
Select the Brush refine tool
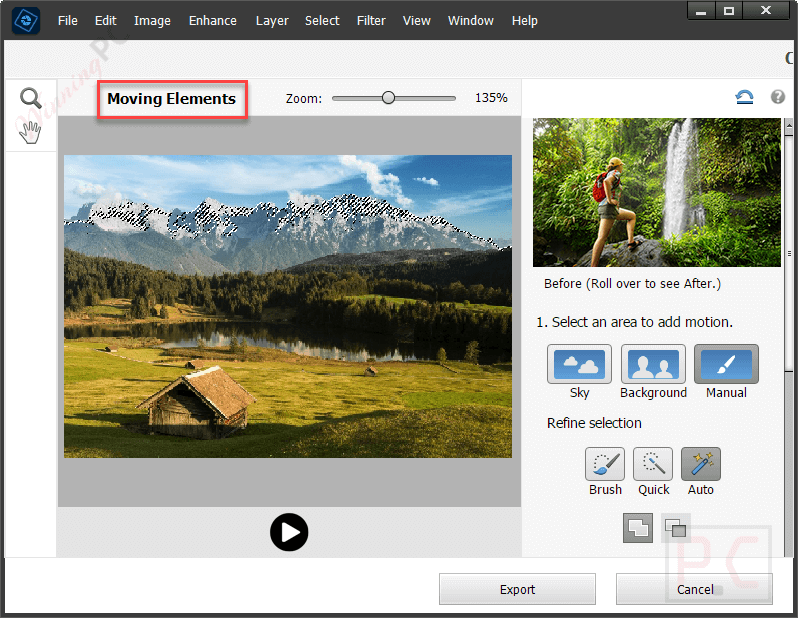(605, 464)
